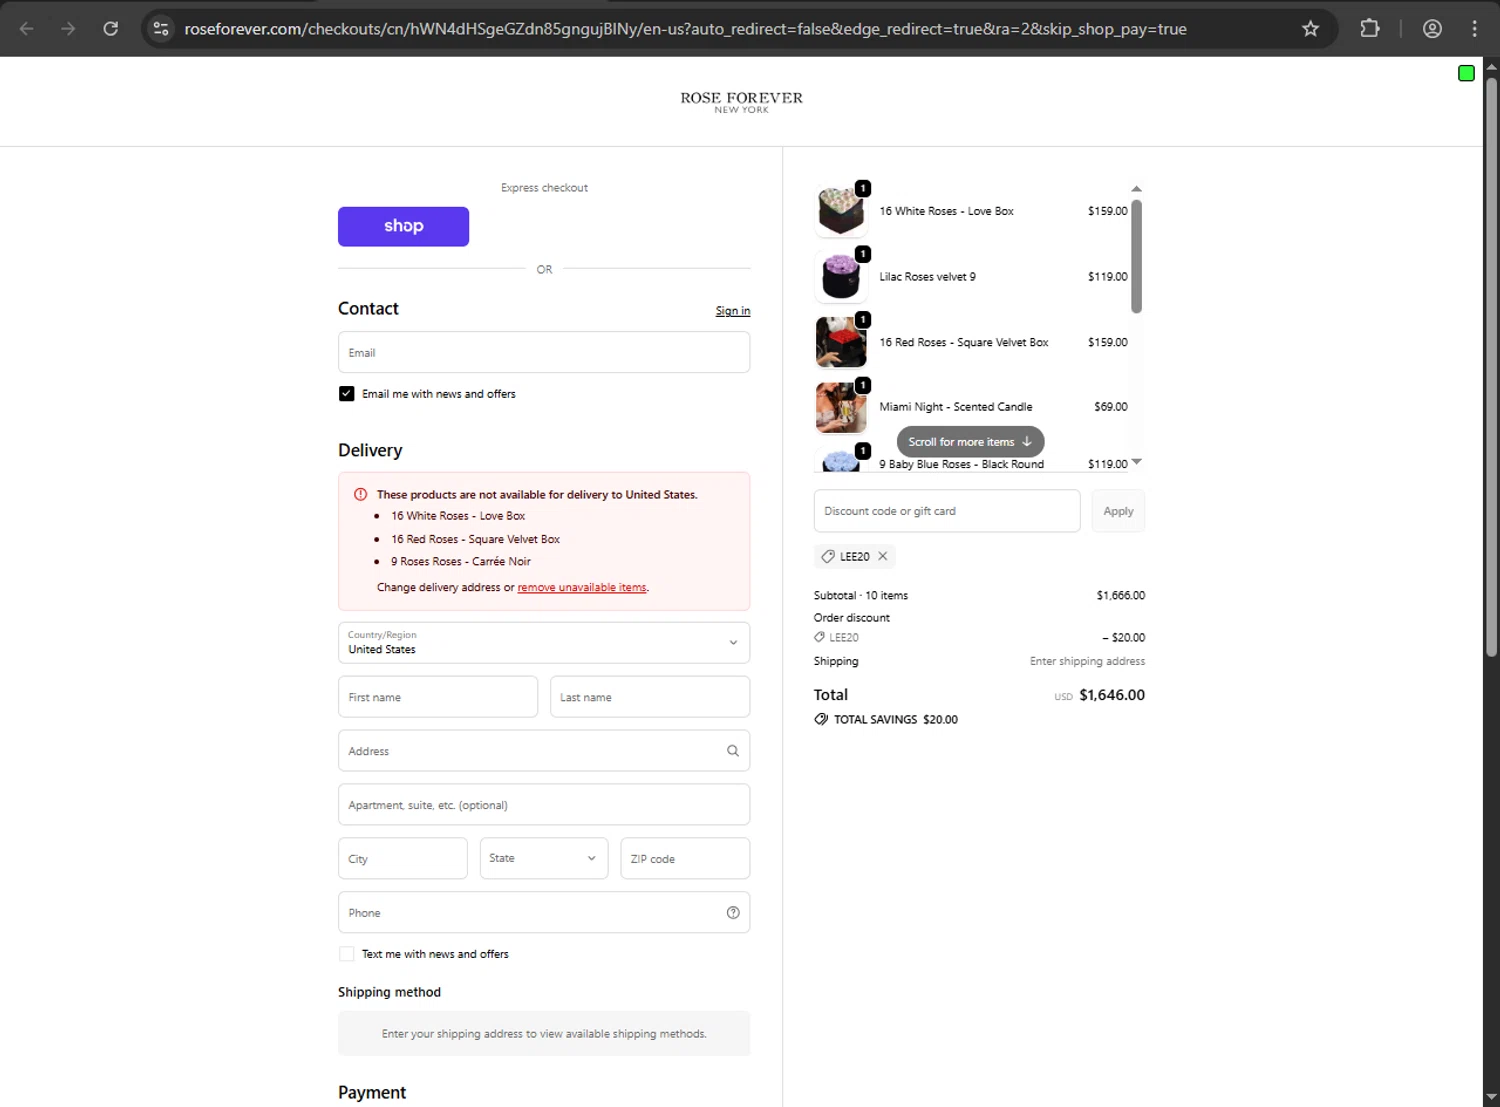Screen dimensions: 1500x1107
Task: Click the delivery error alert icon
Action: pyautogui.click(x=361, y=494)
